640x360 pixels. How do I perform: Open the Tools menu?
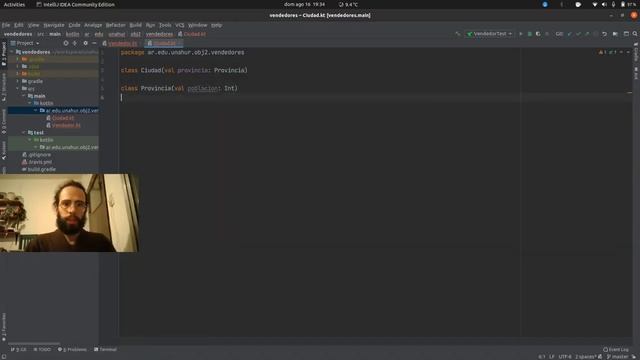[165, 25]
